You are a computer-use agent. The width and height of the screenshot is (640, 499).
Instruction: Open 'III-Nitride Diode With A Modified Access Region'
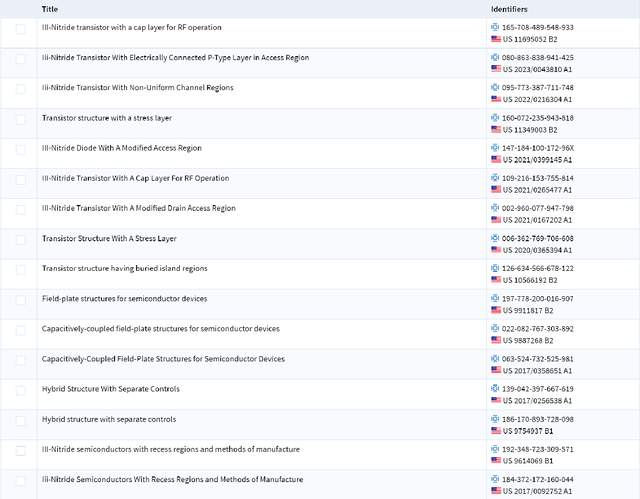click(x=122, y=148)
